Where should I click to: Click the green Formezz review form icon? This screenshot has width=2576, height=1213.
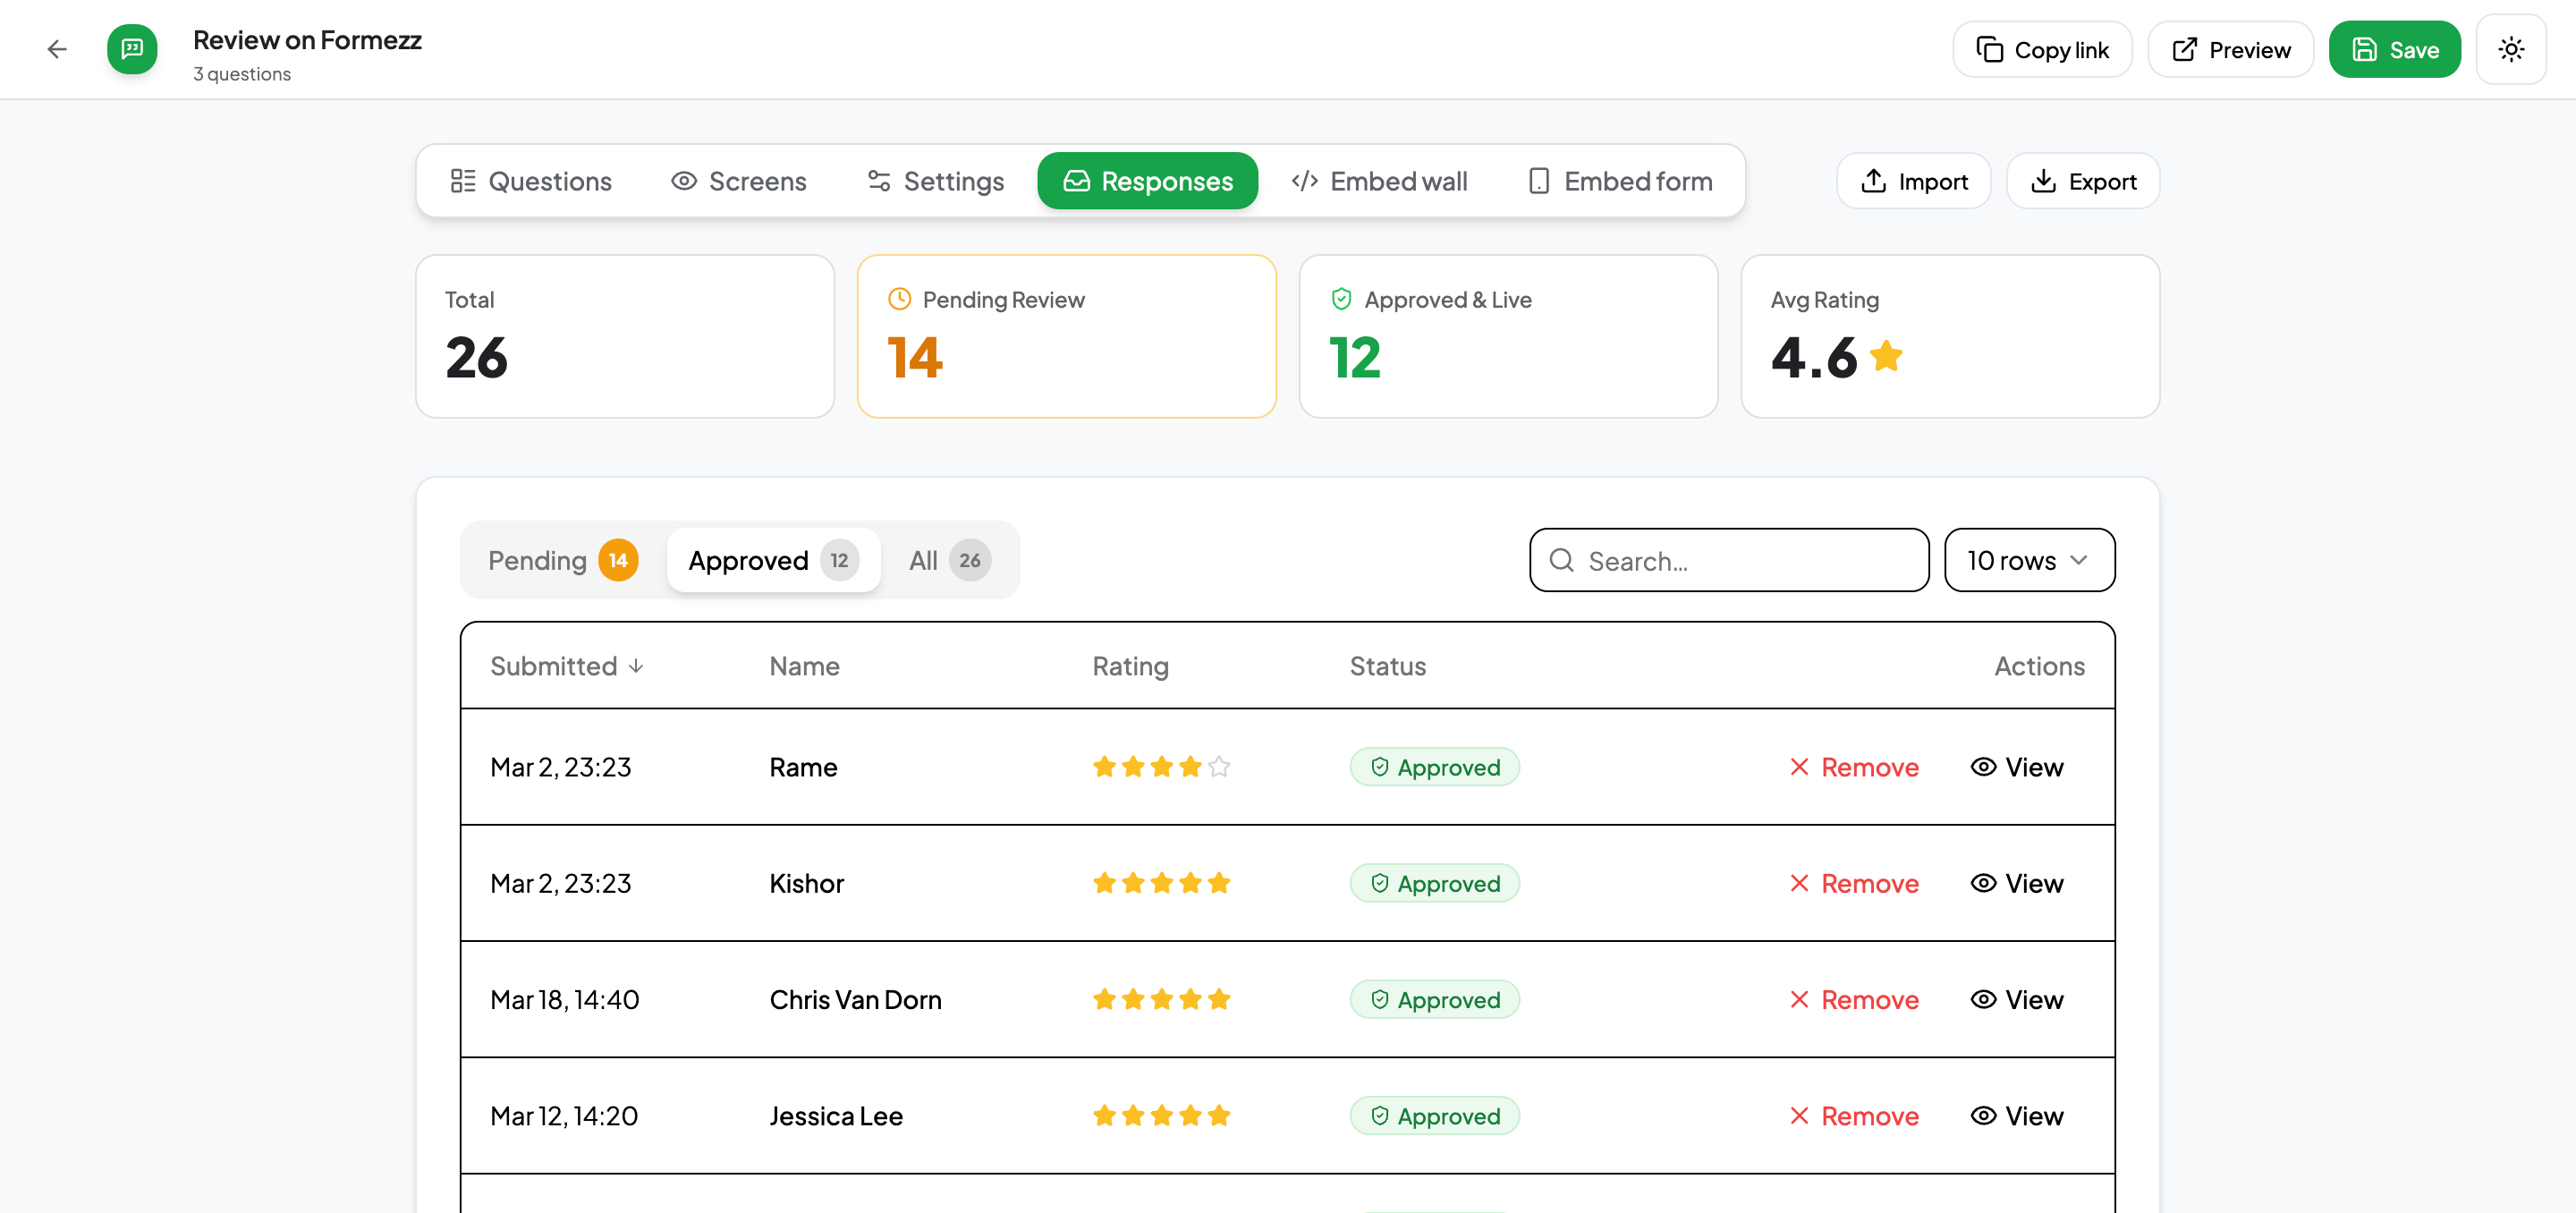[132, 49]
